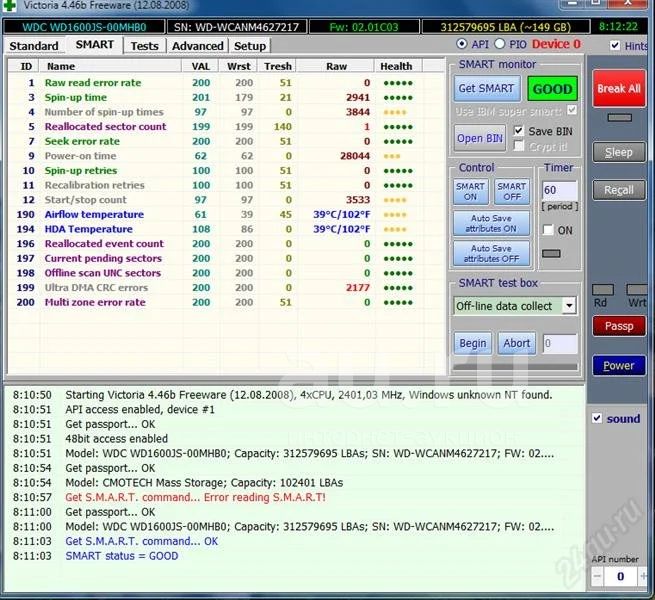
Task: Click the firmware Fw: 02.01C03 field
Action: (364, 27)
